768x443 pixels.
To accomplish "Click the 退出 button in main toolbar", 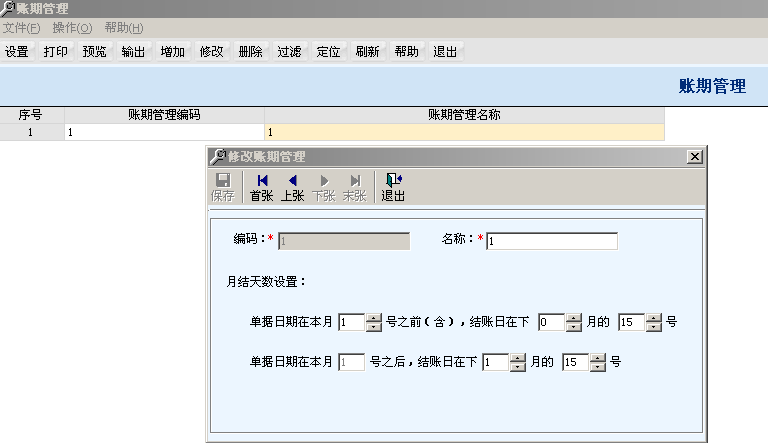I will click(445, 51).
